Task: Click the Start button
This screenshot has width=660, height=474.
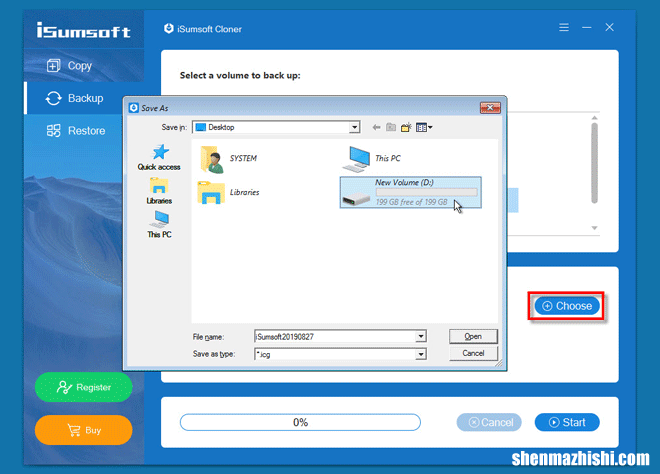Action: click(567, 422)
